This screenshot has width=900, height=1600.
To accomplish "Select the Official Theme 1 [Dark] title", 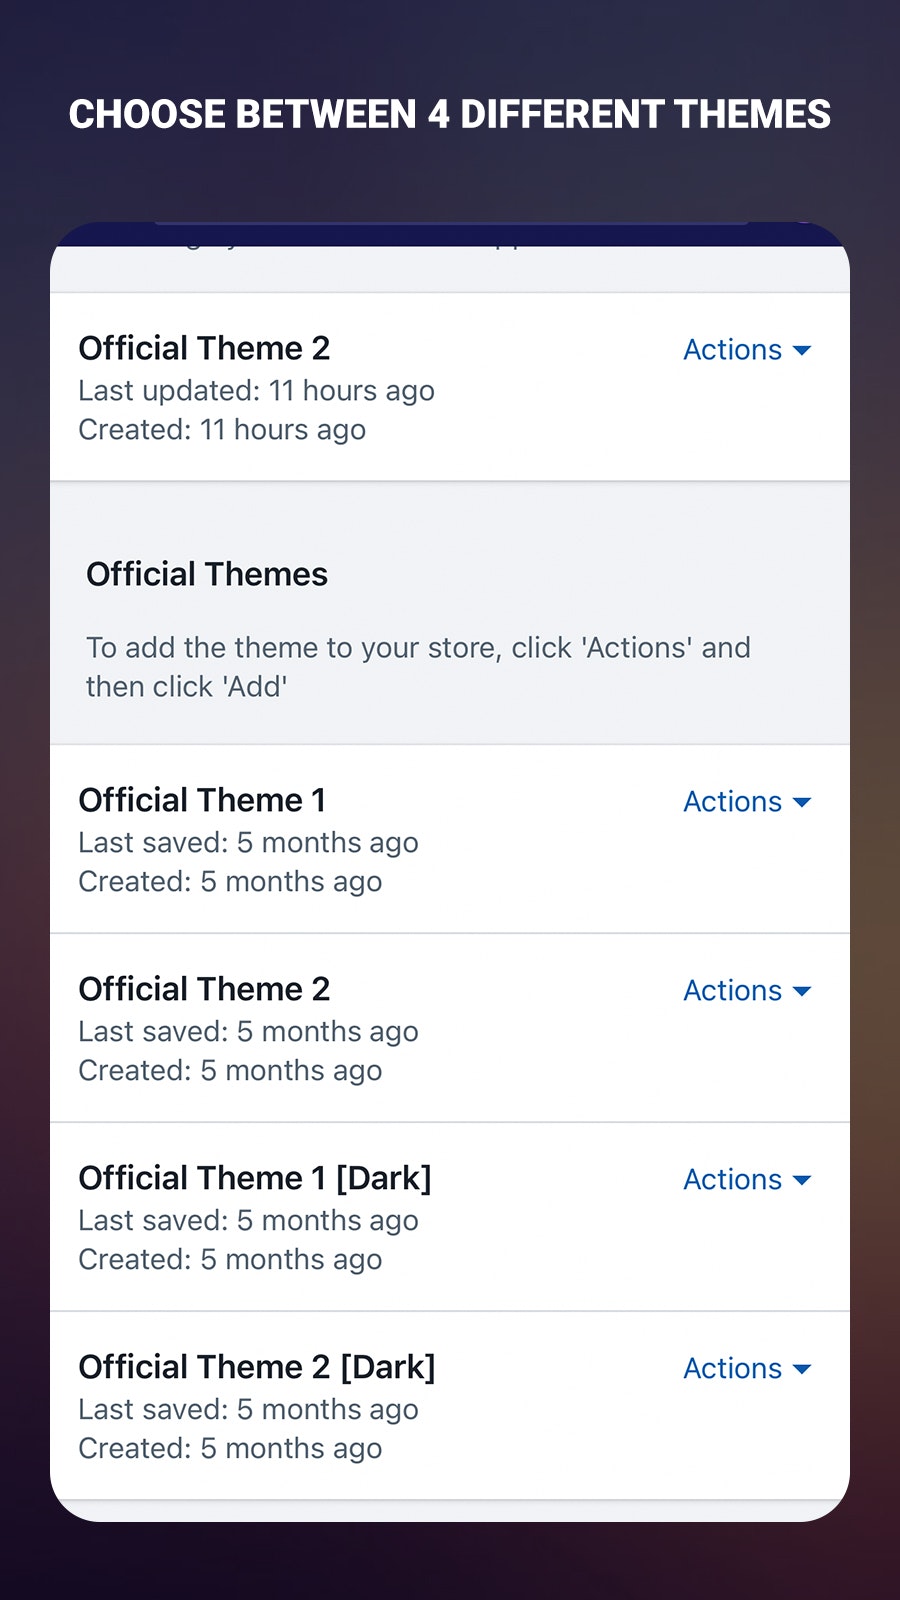I will (x=255, y=1178).
